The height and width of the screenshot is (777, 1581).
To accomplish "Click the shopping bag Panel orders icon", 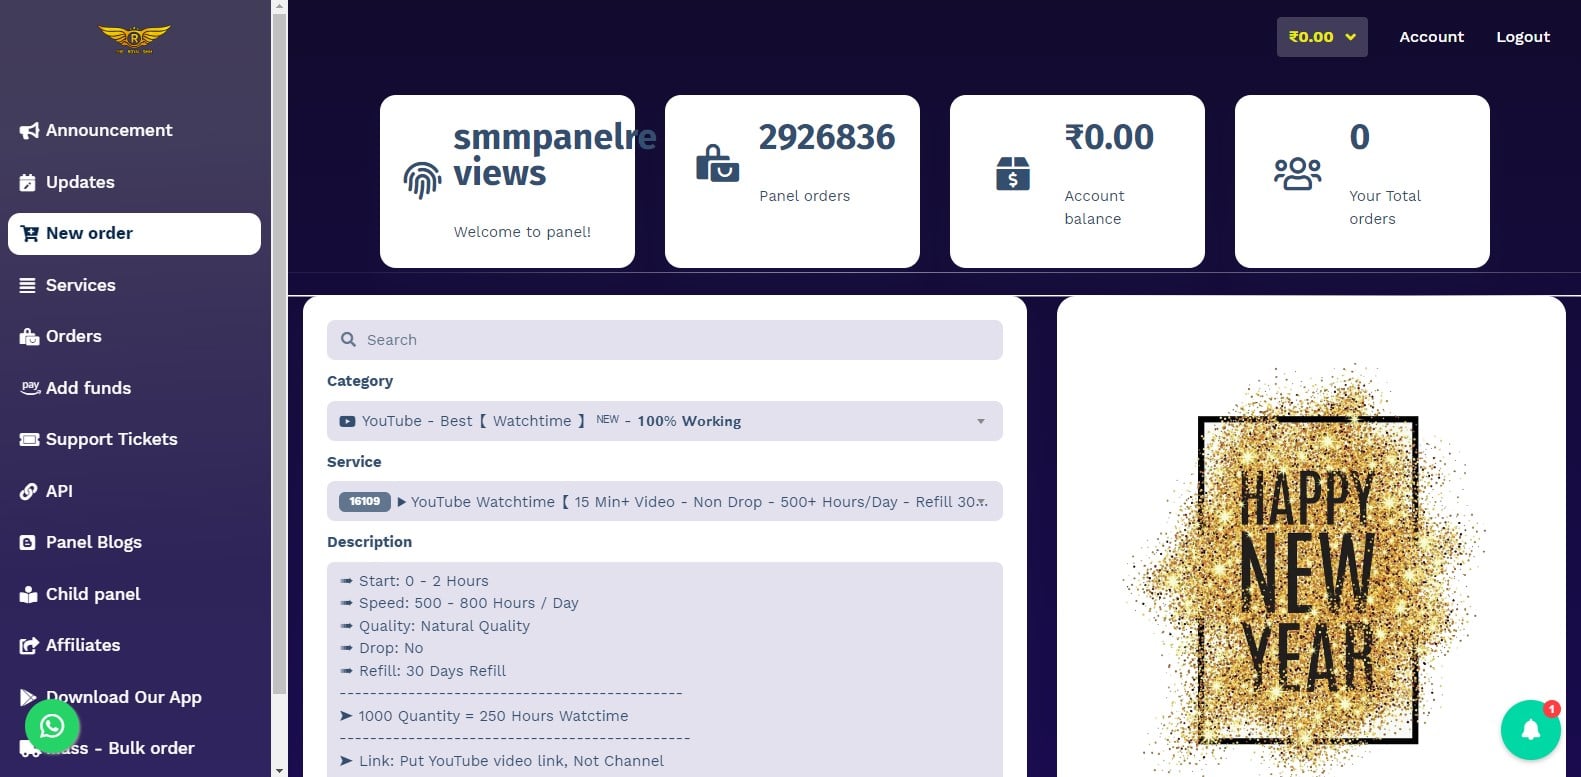I will pos(717,164).
